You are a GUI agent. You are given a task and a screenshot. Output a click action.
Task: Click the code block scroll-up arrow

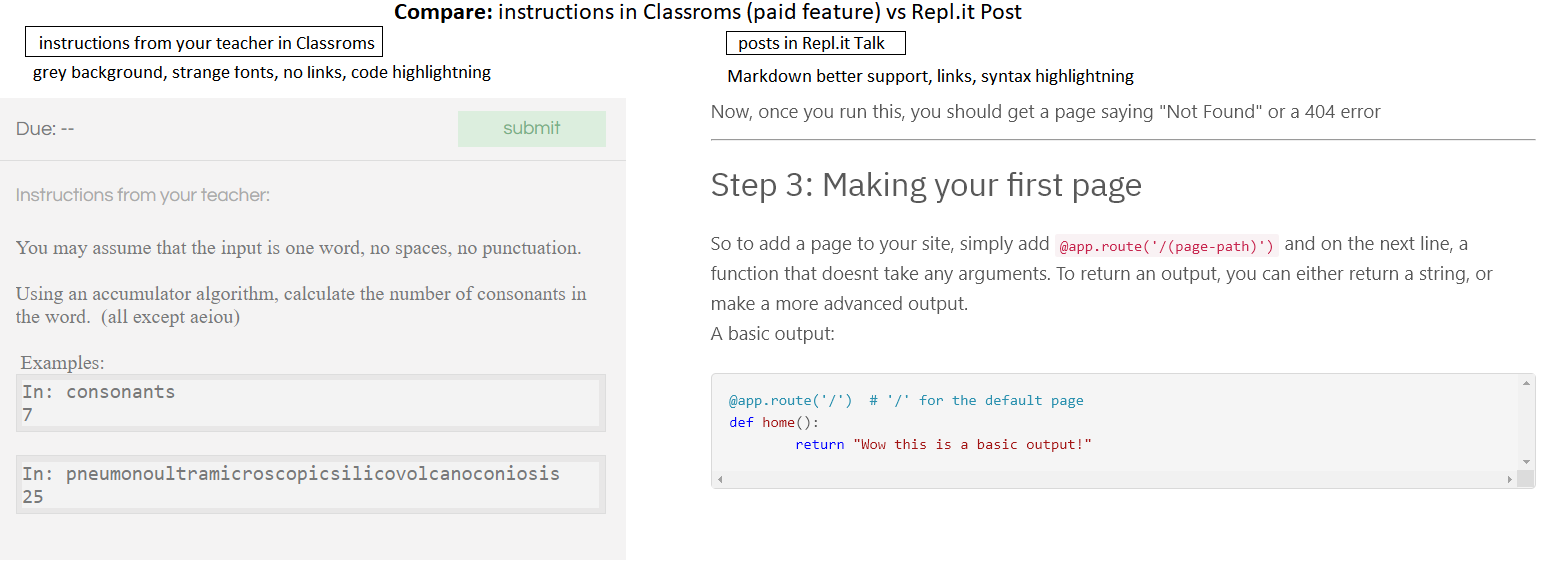(x=1526, y=383)
